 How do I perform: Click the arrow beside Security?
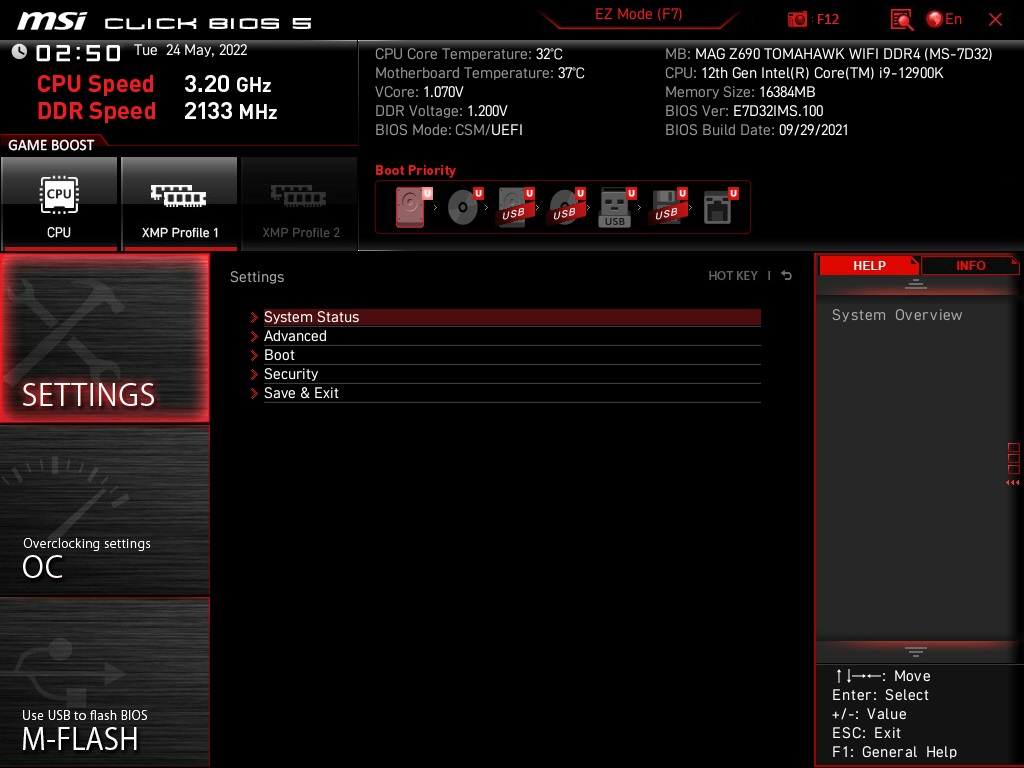pyautogui.click(x=254, y=374)
